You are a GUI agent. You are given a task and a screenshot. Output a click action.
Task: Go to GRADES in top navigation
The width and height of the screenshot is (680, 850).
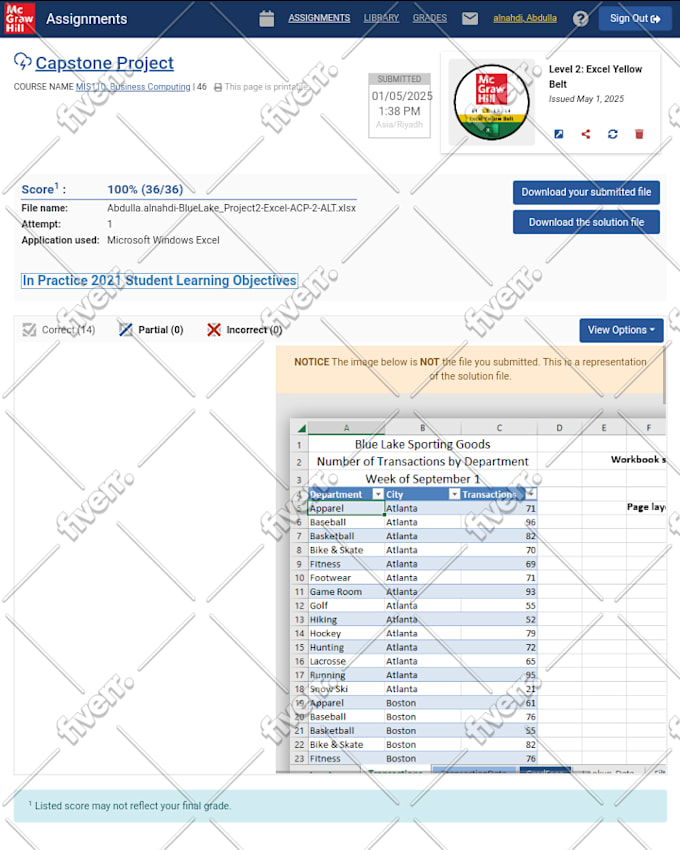click(x=429, y=18)
